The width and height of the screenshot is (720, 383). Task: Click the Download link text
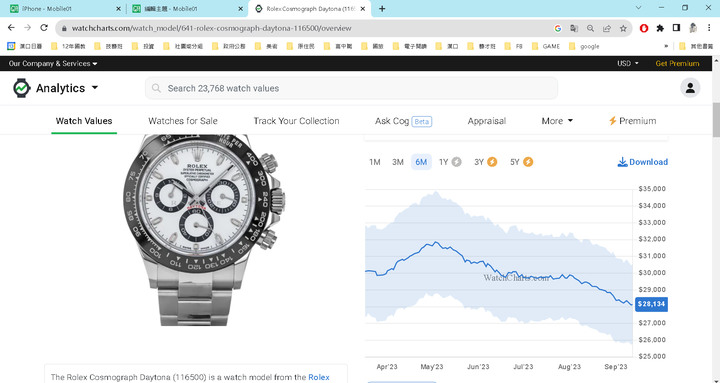pyautogui.click(x=648, y=162)
